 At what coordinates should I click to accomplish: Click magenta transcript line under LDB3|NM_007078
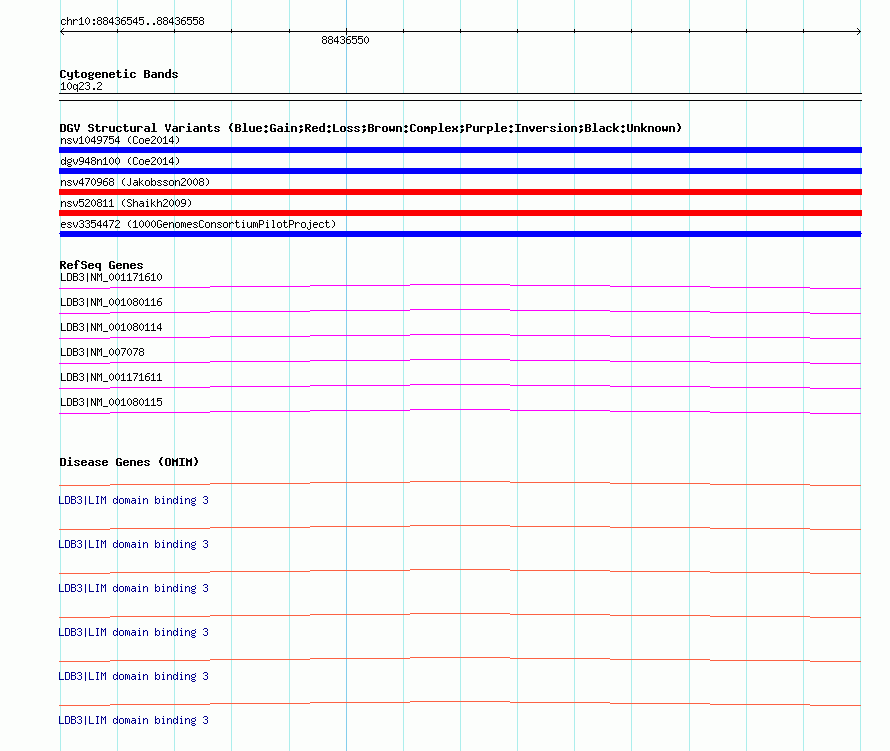pyautogui.click(x=460, y=361)
